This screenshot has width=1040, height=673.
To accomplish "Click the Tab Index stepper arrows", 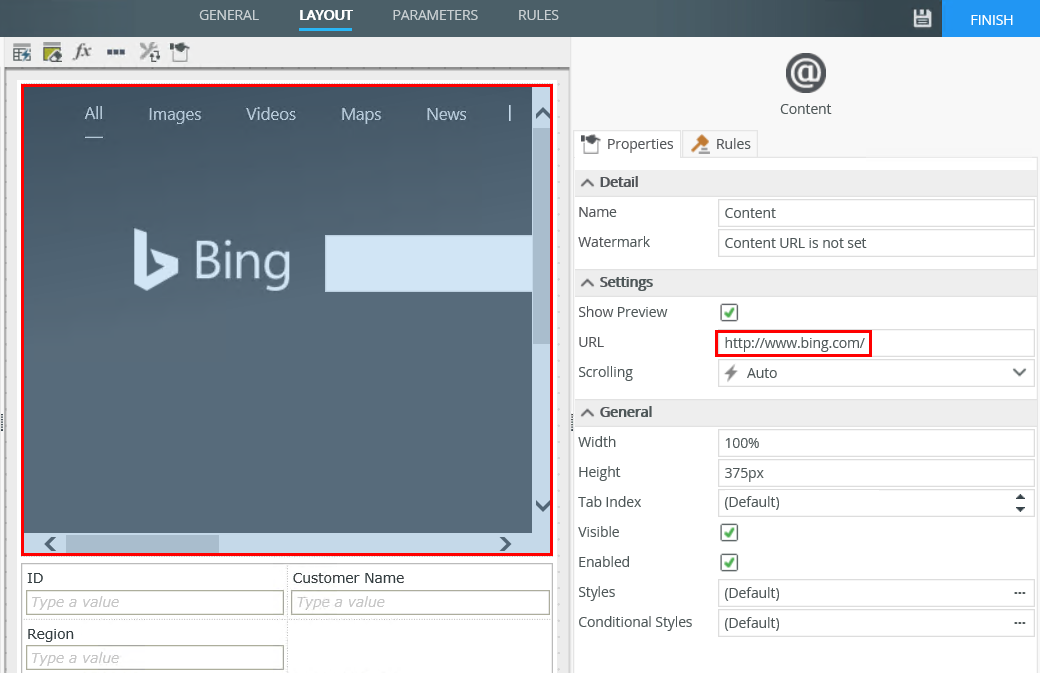I will (x=1020, y=503).
